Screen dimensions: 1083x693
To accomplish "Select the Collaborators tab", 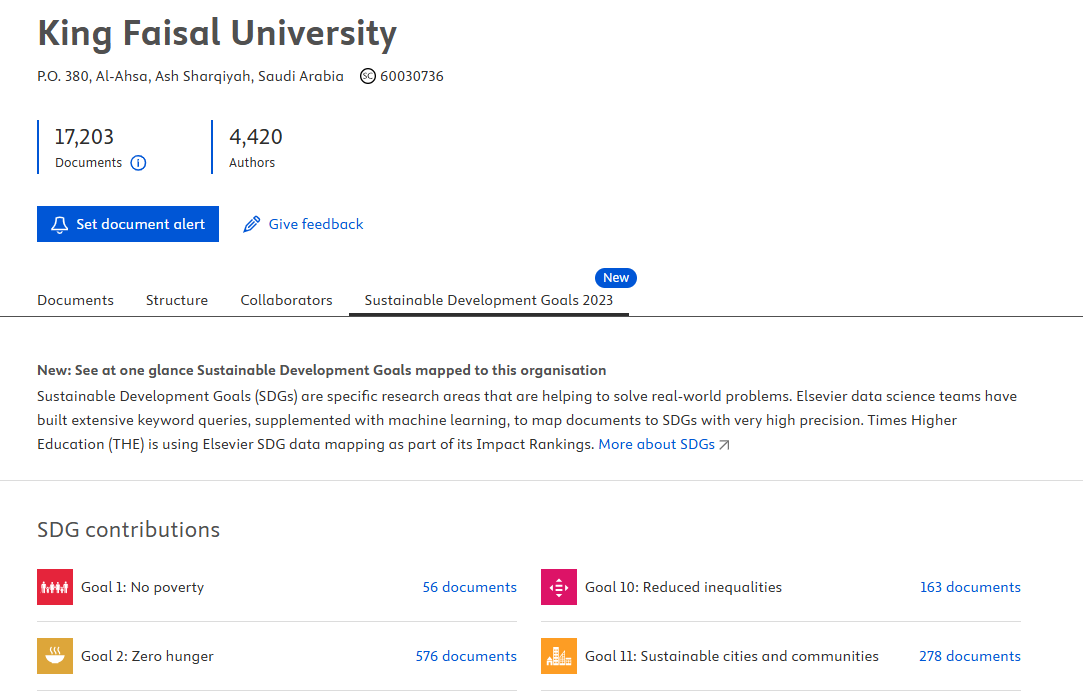I will coord(286,300).
